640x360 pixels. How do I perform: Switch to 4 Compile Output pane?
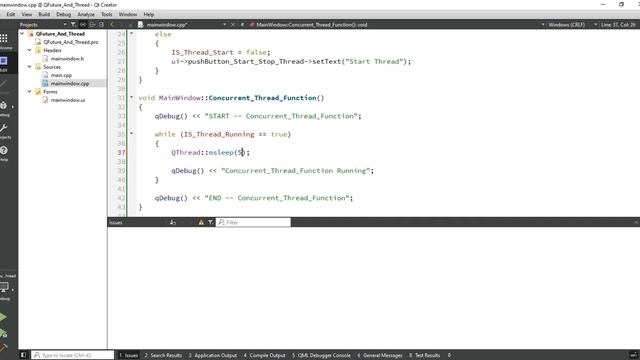[x=264, y=355]
